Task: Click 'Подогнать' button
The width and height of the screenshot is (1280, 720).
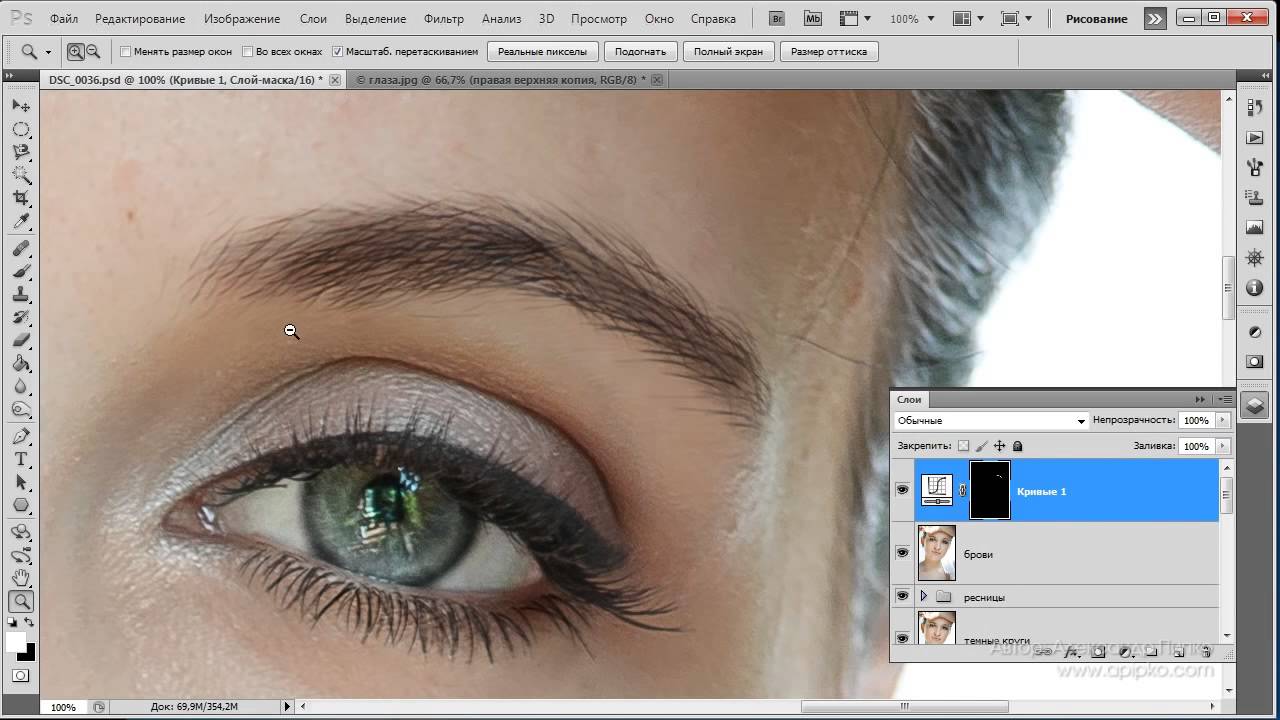Action: (640, 52)
